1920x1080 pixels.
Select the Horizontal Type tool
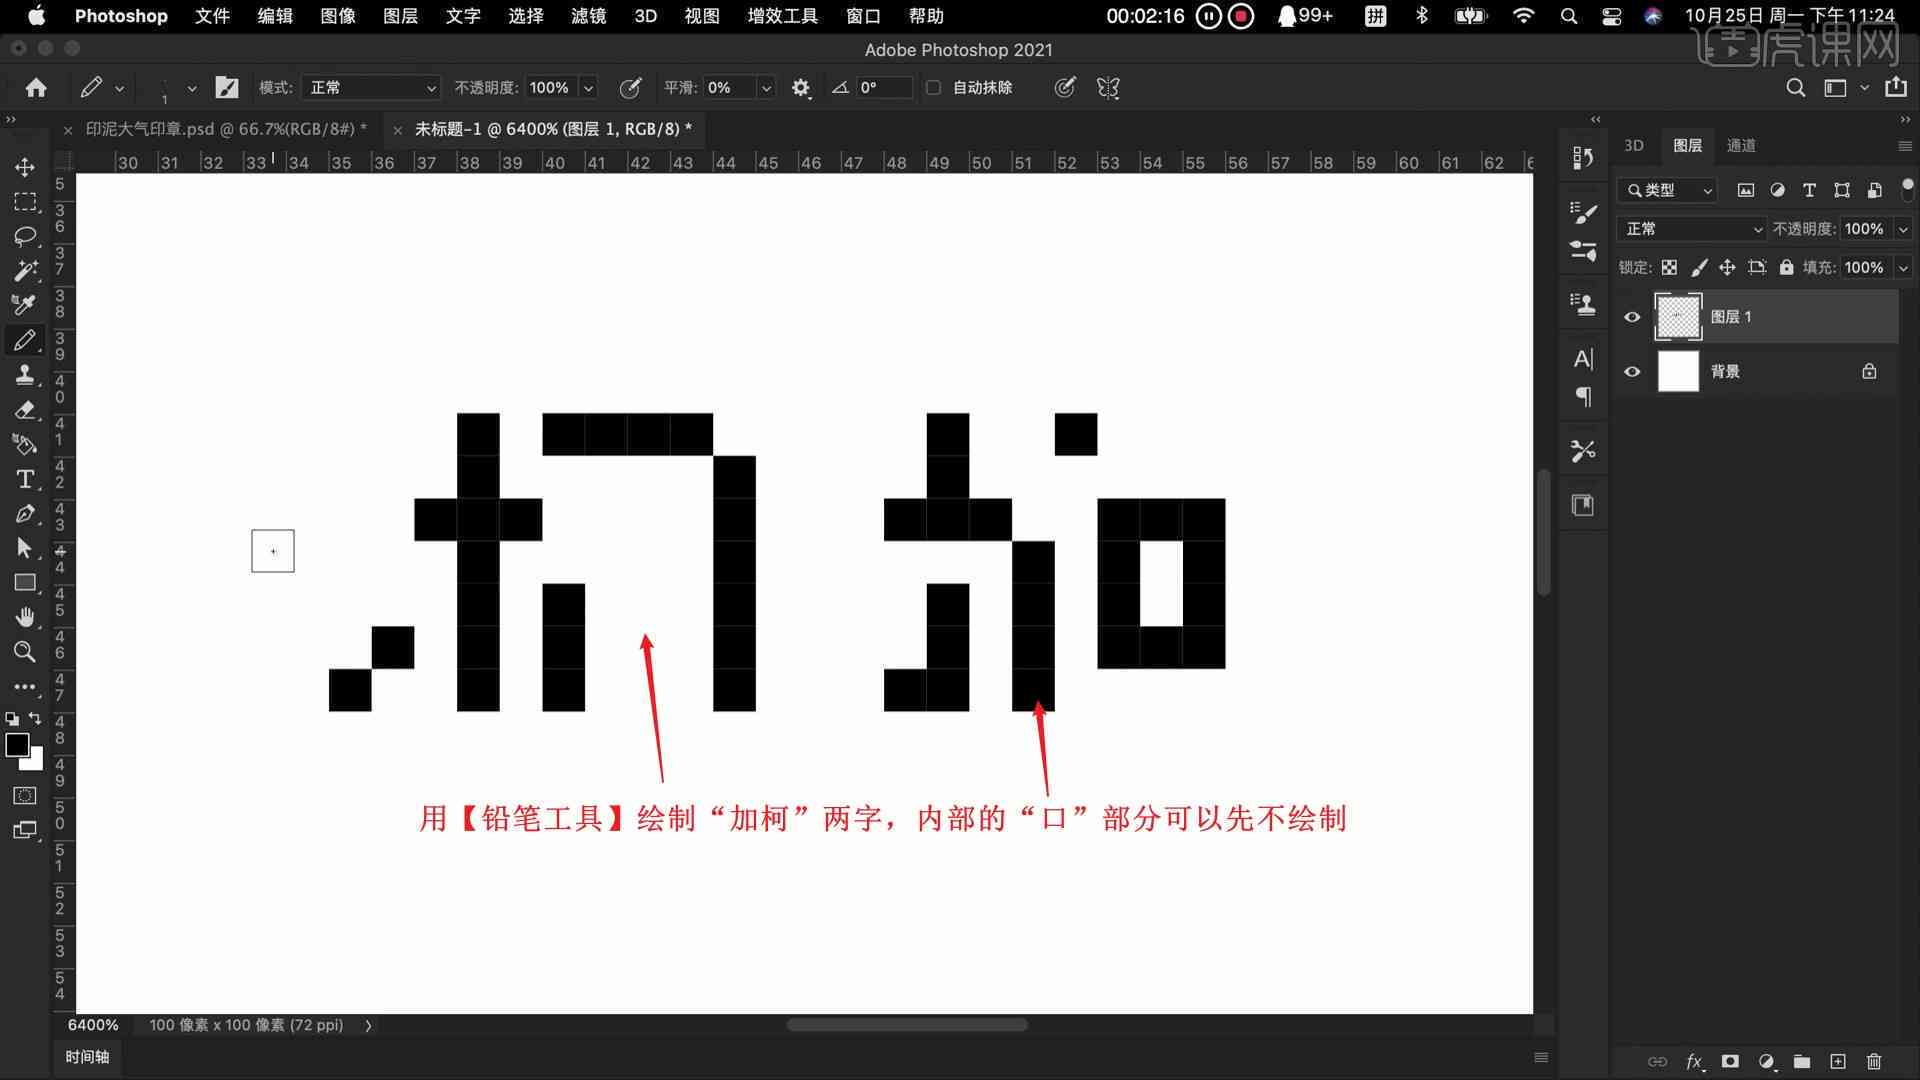pyautogui.click(x=25, y=479)
